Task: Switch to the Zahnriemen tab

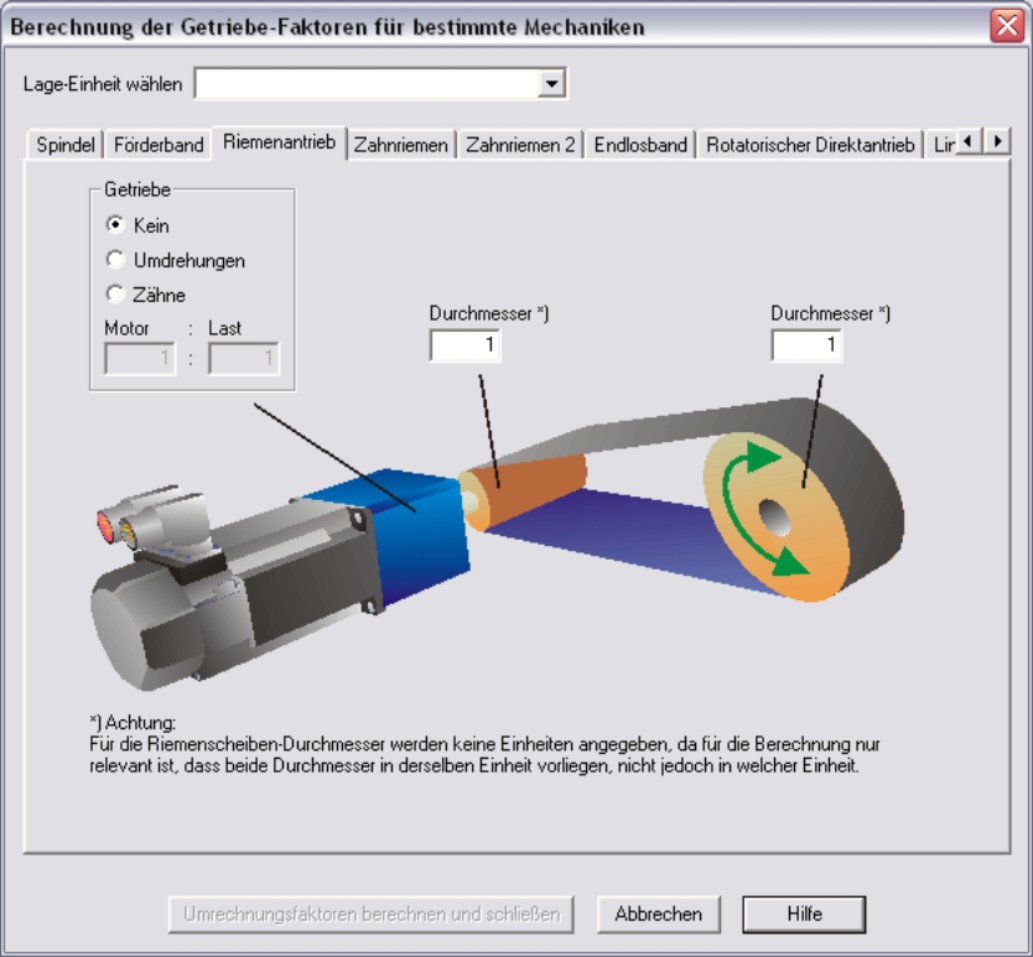Action: pos(400,145)
